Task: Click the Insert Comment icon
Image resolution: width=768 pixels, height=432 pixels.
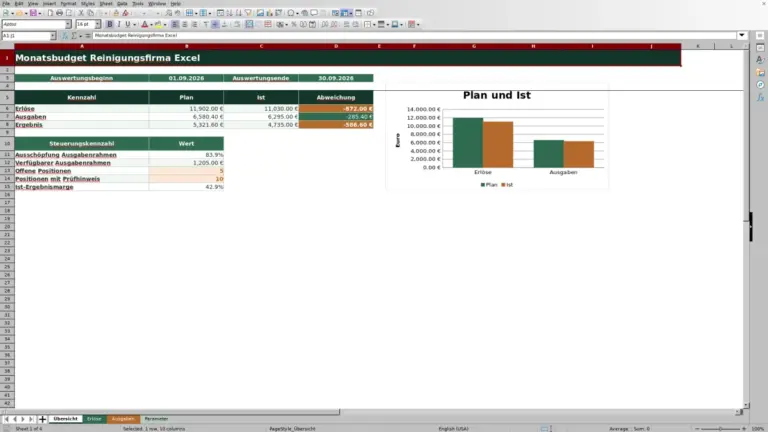Action: (314, 13)
